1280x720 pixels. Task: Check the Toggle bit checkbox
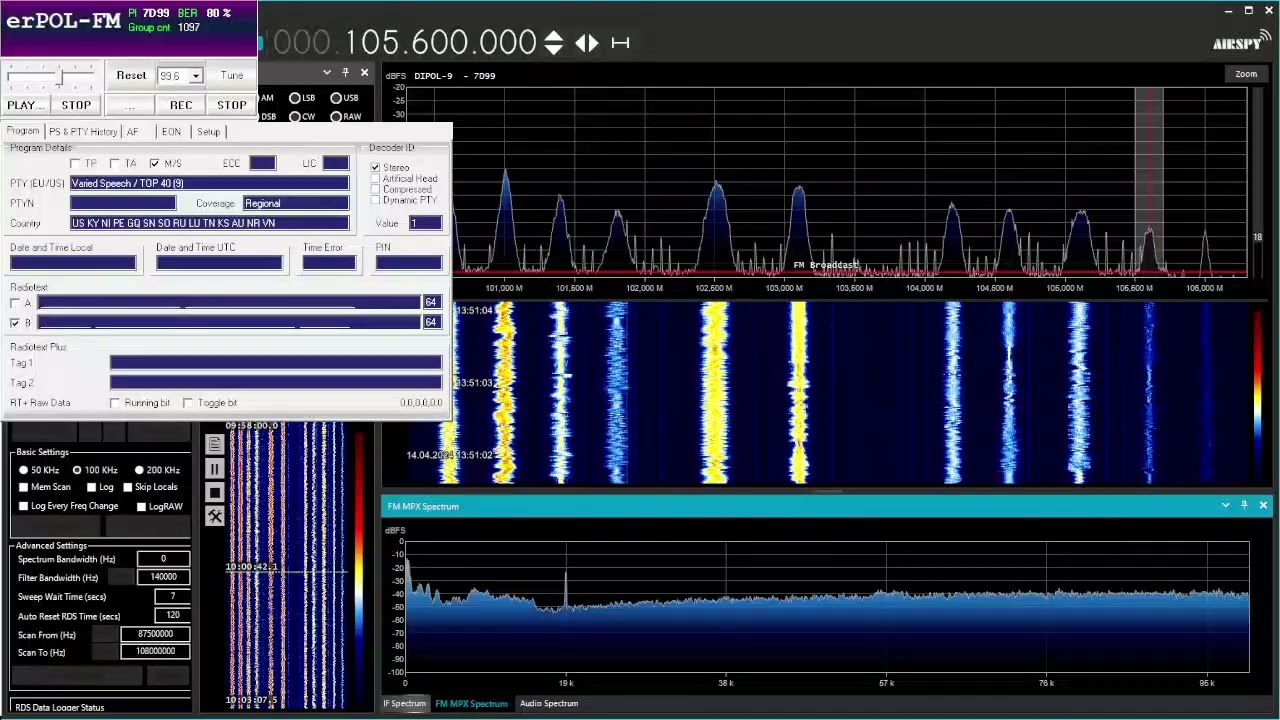[188, 403]
